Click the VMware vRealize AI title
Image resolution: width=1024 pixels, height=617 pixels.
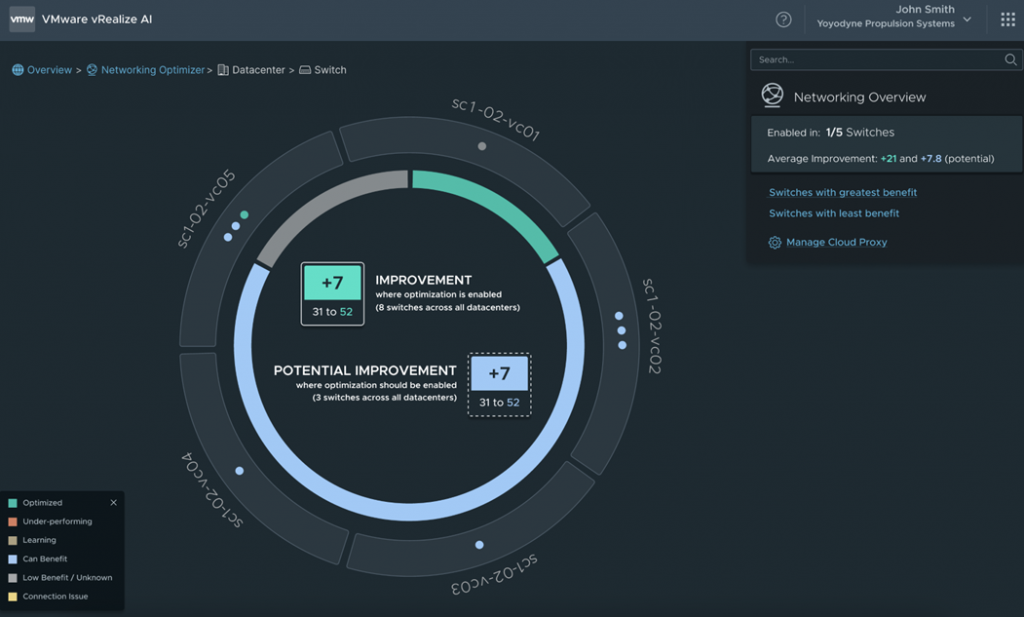tap(97, 19)
